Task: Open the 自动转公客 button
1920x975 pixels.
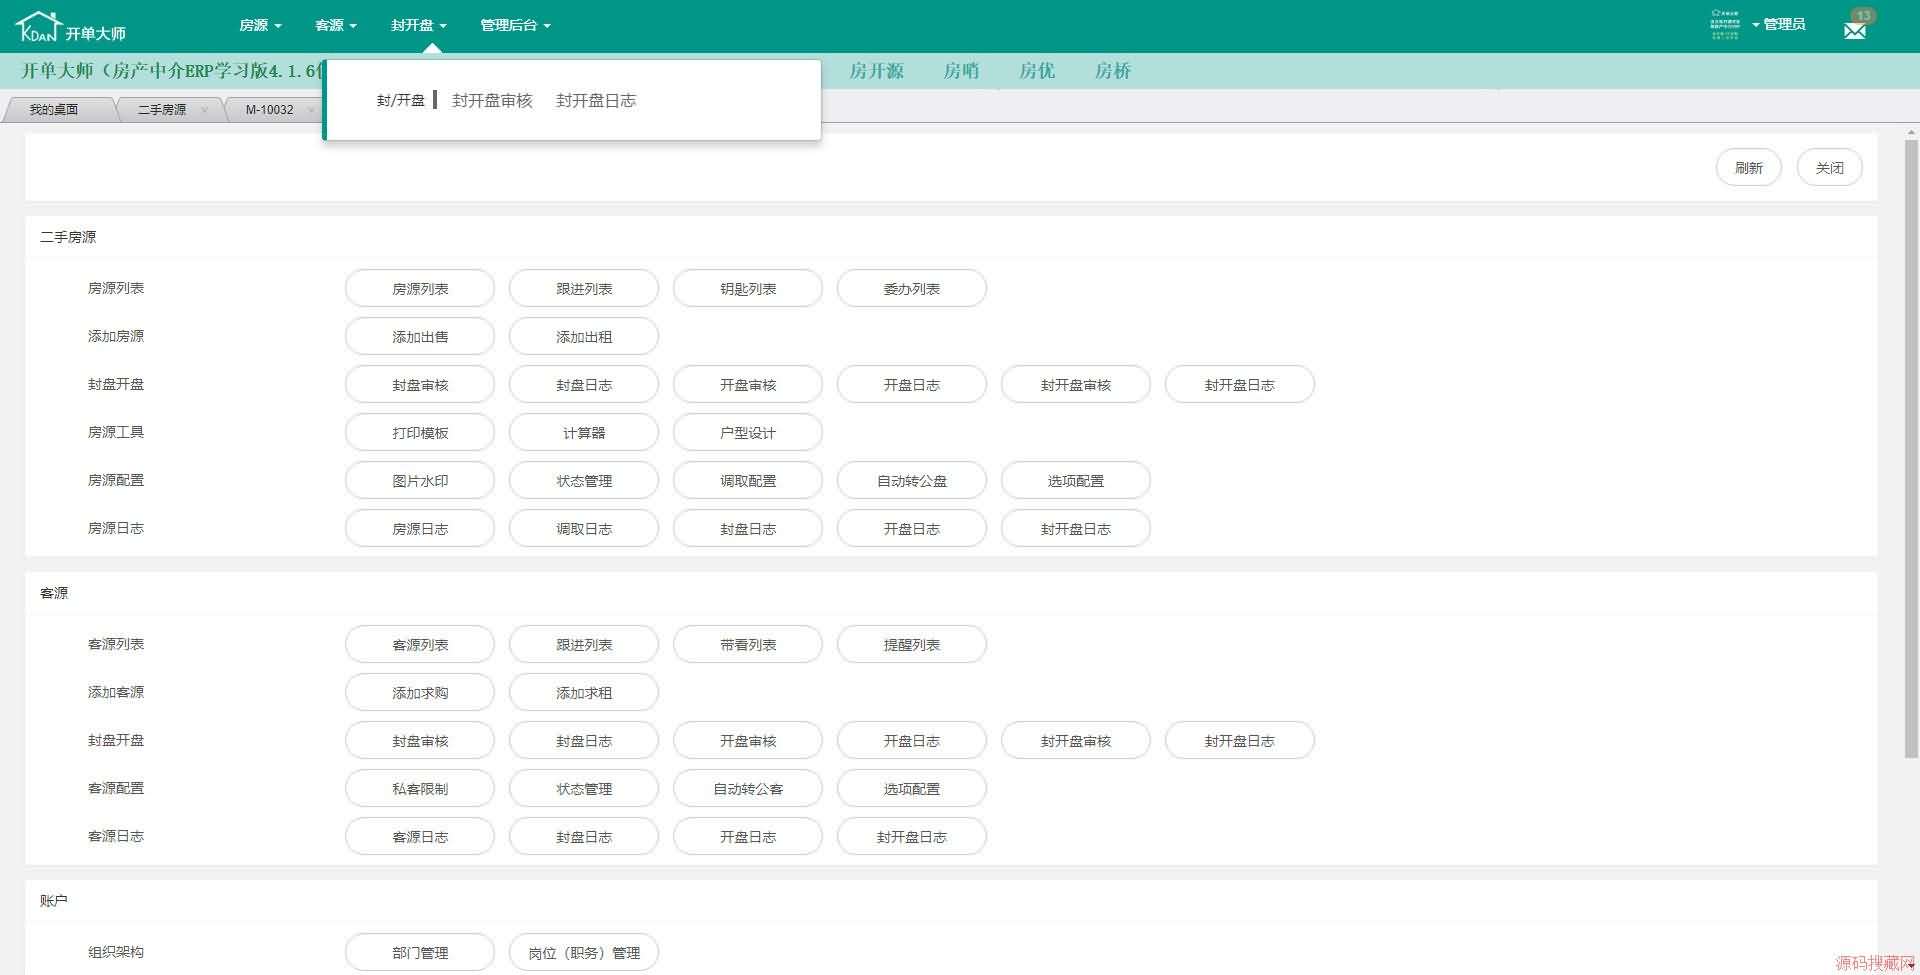Action: 748,789
